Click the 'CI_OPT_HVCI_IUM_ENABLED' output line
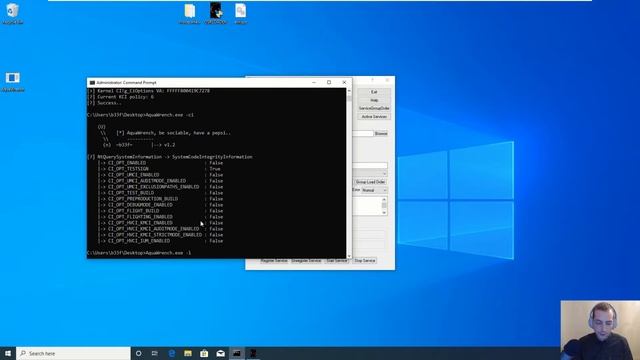The width and height of the screenshot is (640, 360). [x=160, y=241]
